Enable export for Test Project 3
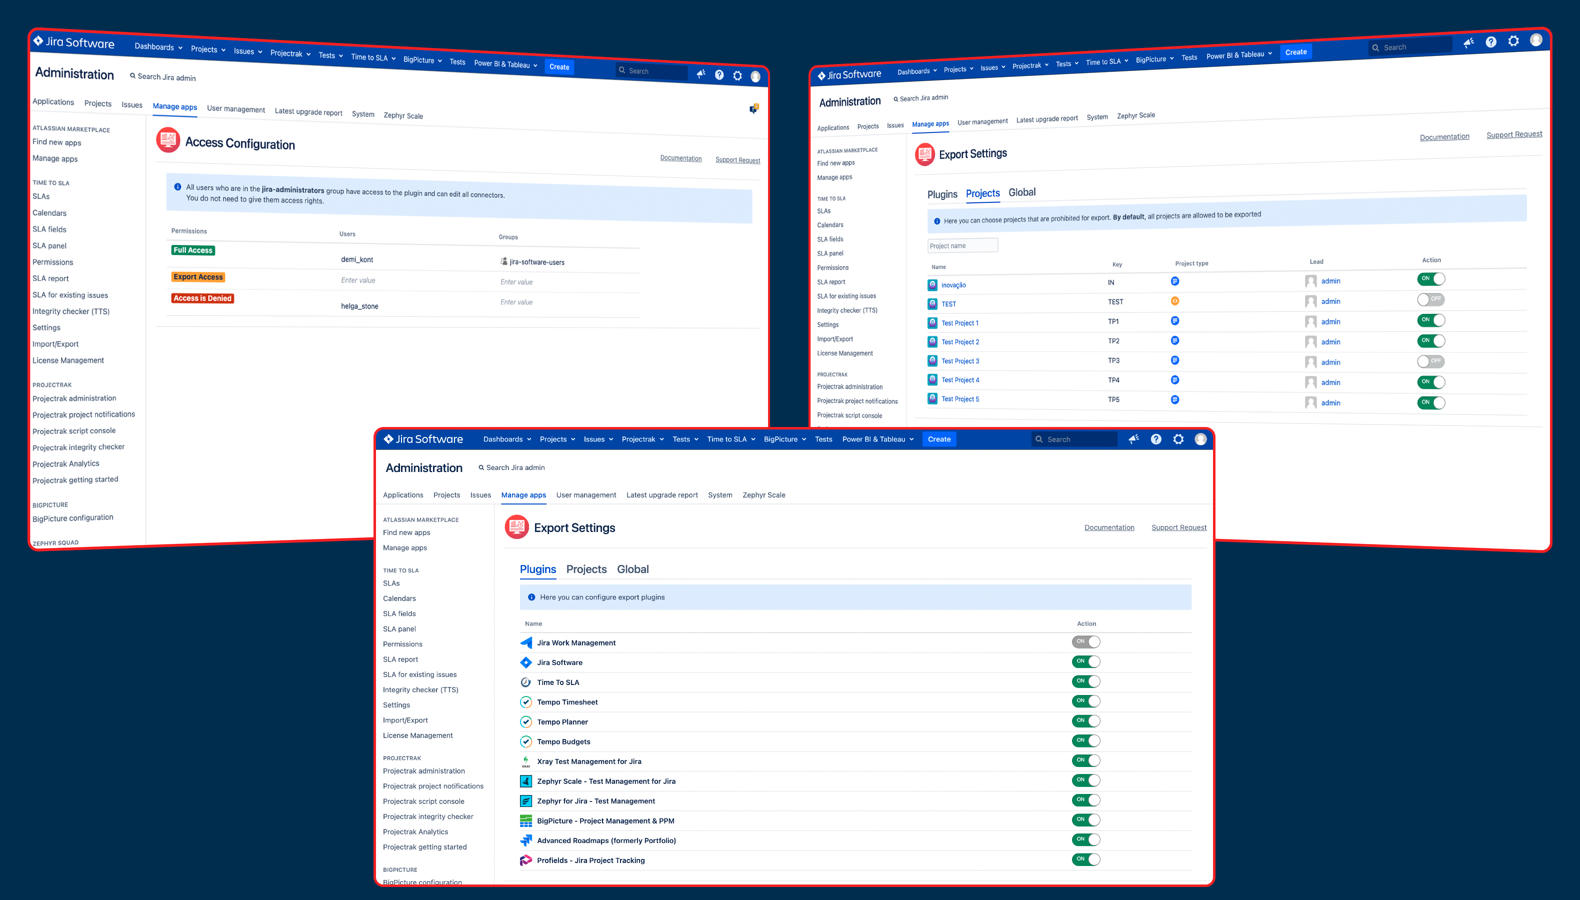Image resolution: width=1580 pixels, height=900 pixels. (x=1431, y=361)
